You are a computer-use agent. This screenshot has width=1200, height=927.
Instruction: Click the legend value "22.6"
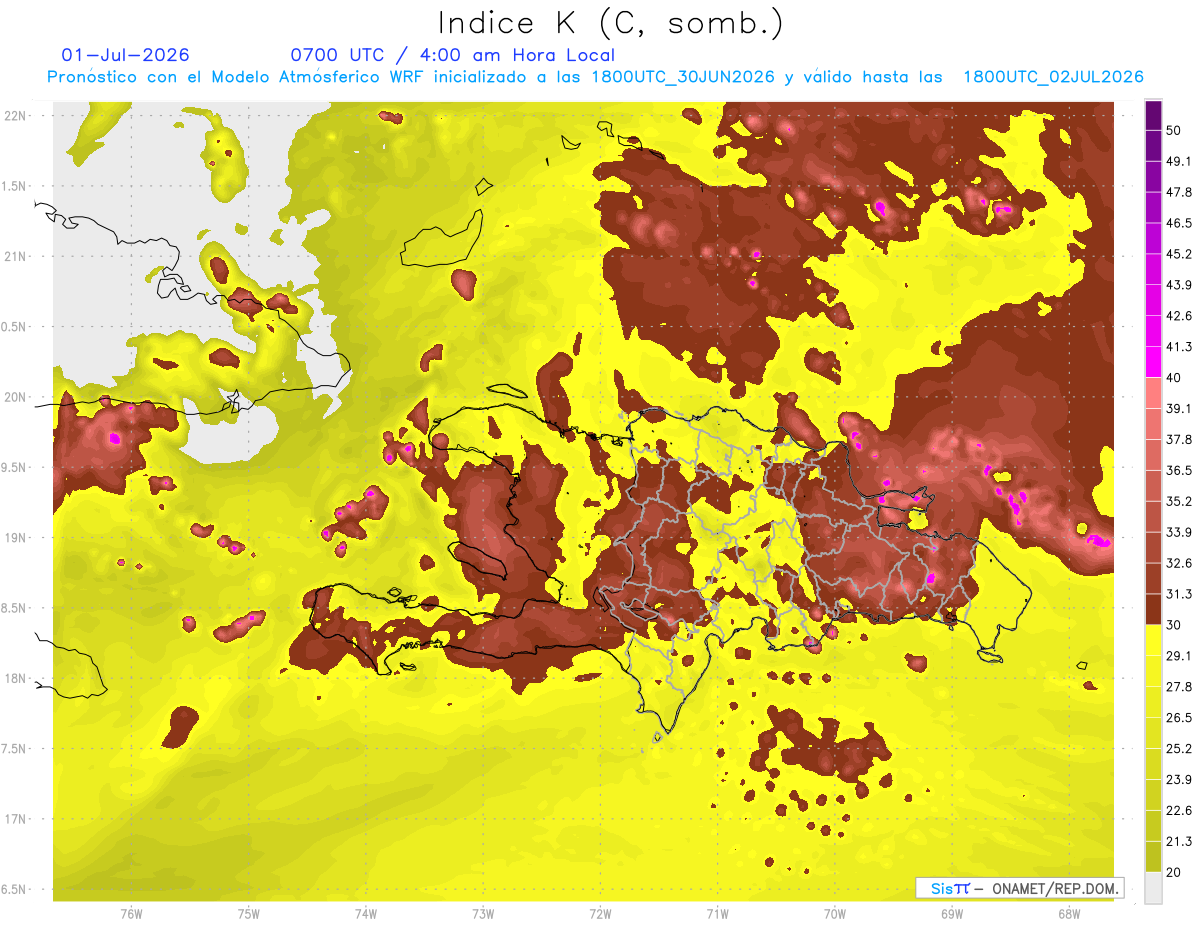point(1179,810)
